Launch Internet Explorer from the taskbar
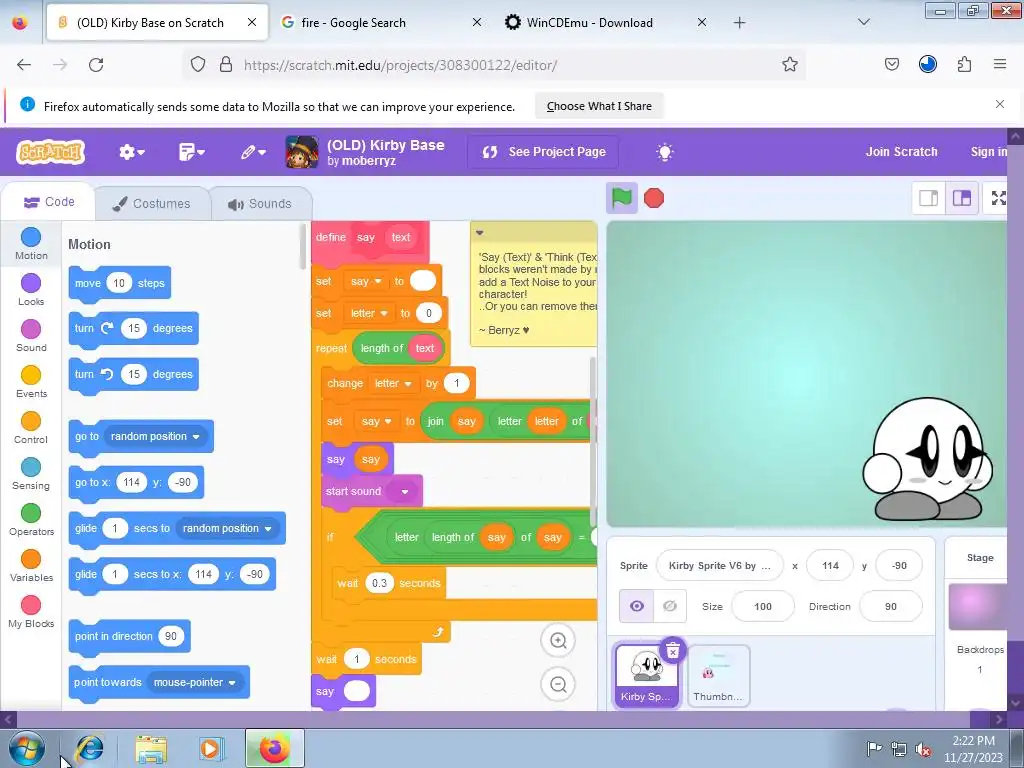This screenshot has width=1024, height=768. (90, 748)
